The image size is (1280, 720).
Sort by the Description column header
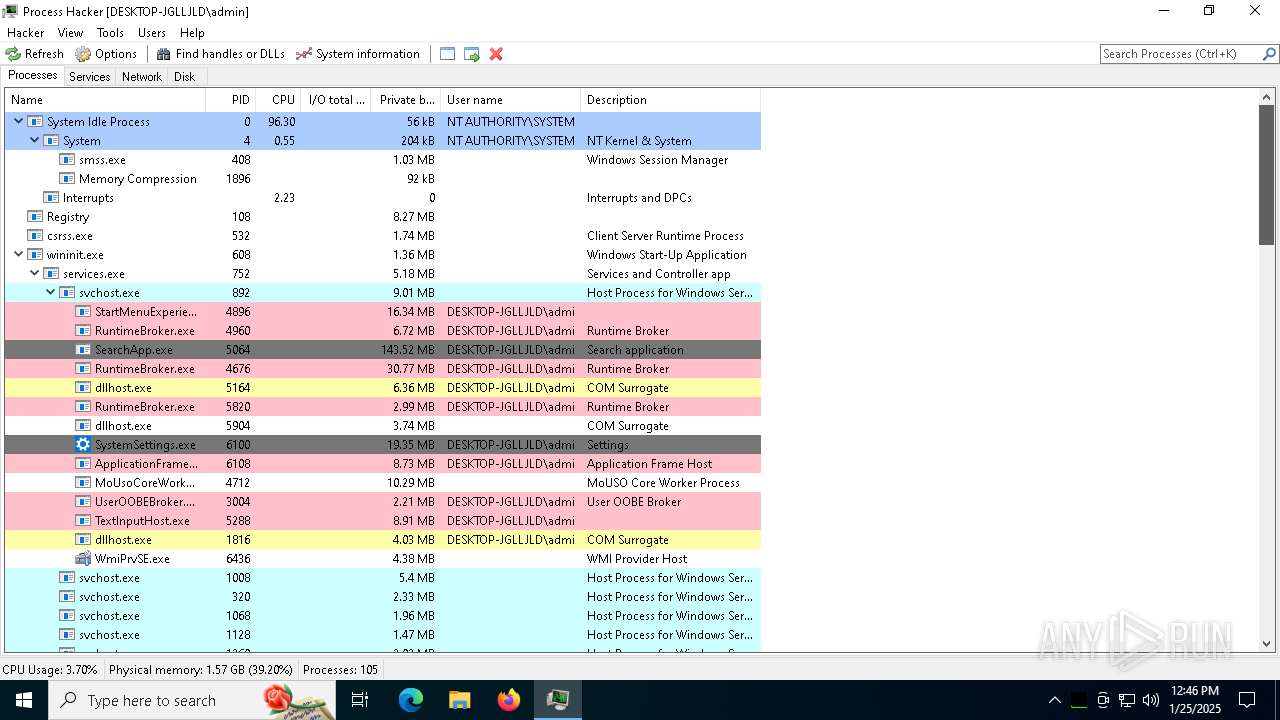671,100
